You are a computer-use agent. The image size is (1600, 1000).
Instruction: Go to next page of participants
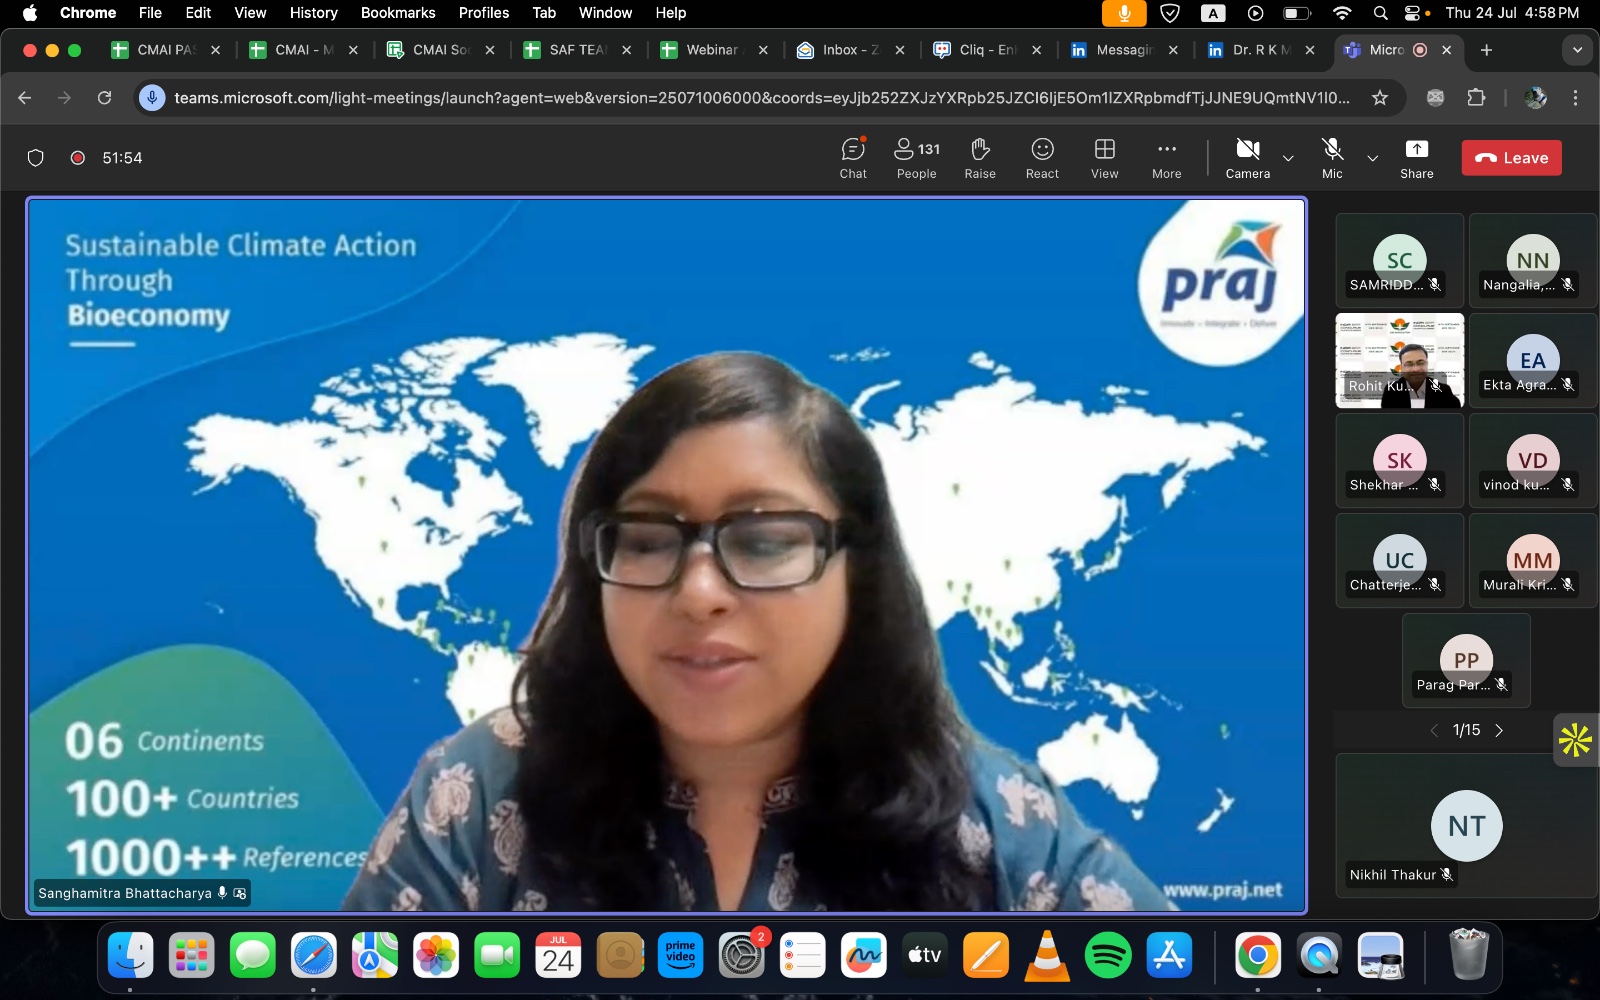[1498, 731]
